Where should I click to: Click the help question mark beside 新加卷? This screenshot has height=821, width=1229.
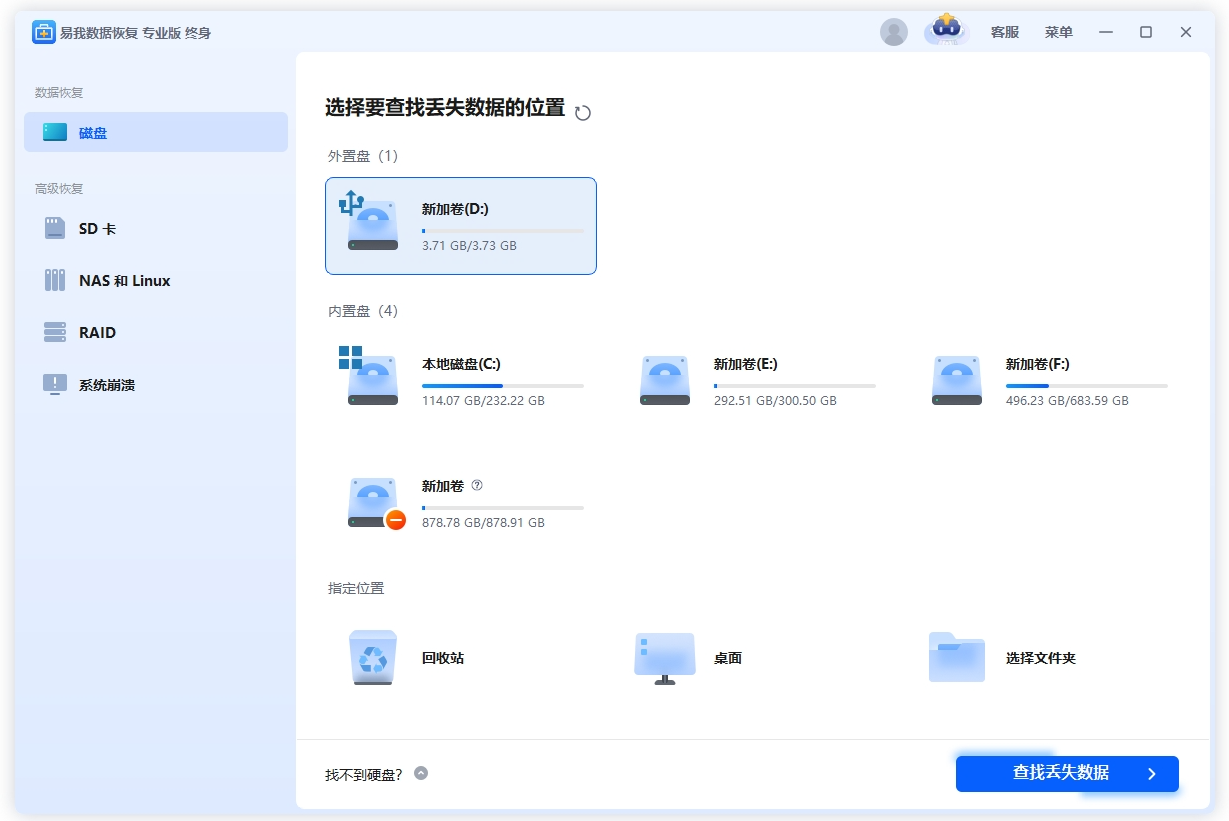(x=477, y=485)
